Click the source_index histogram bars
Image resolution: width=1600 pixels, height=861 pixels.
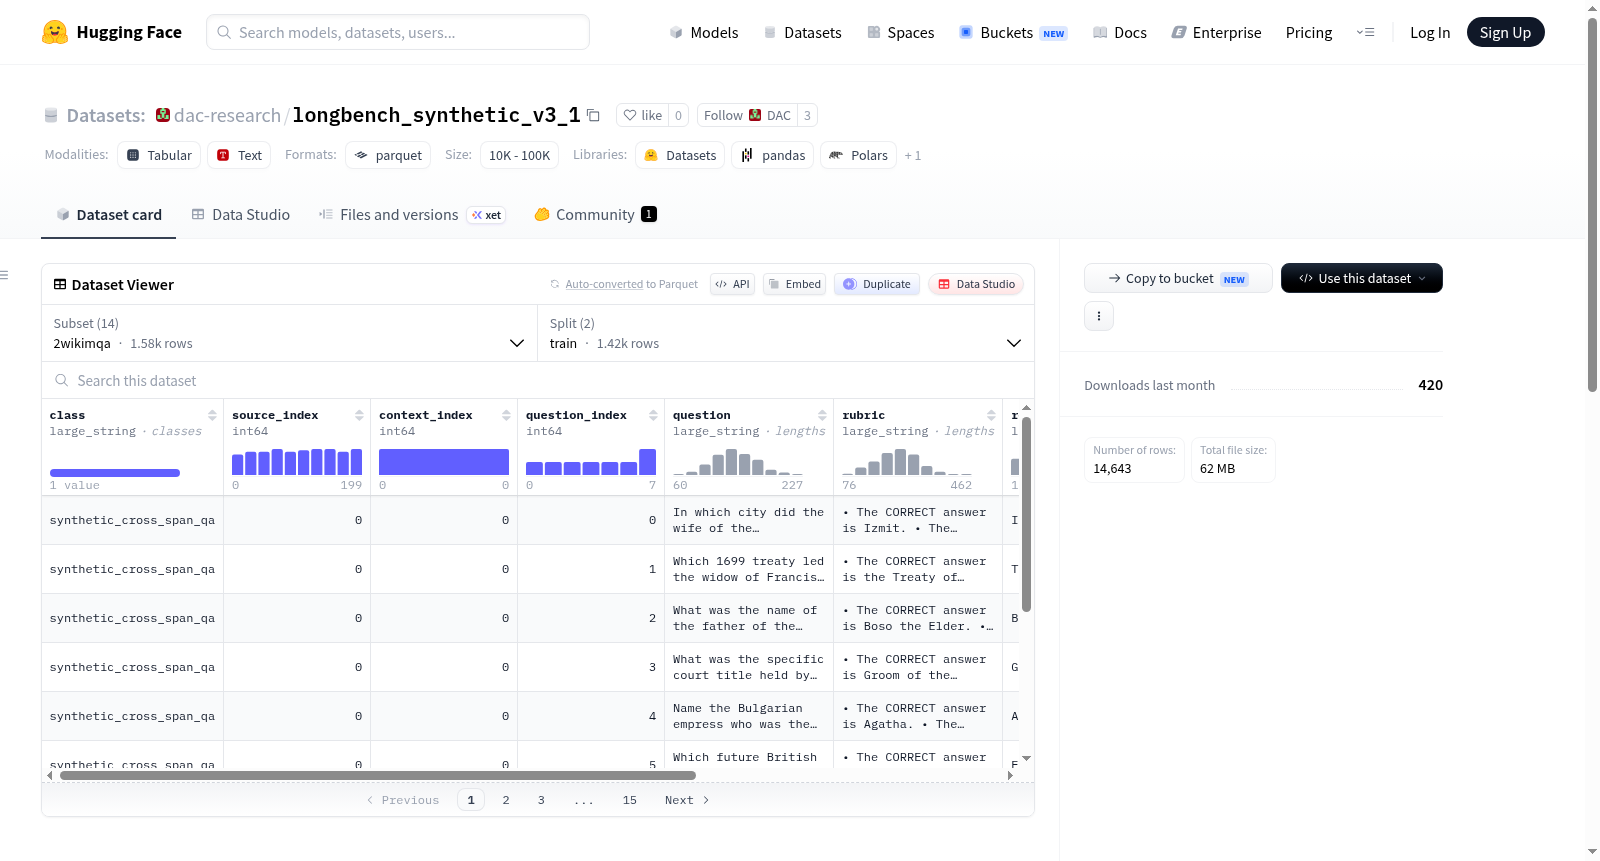pos(297,461)
